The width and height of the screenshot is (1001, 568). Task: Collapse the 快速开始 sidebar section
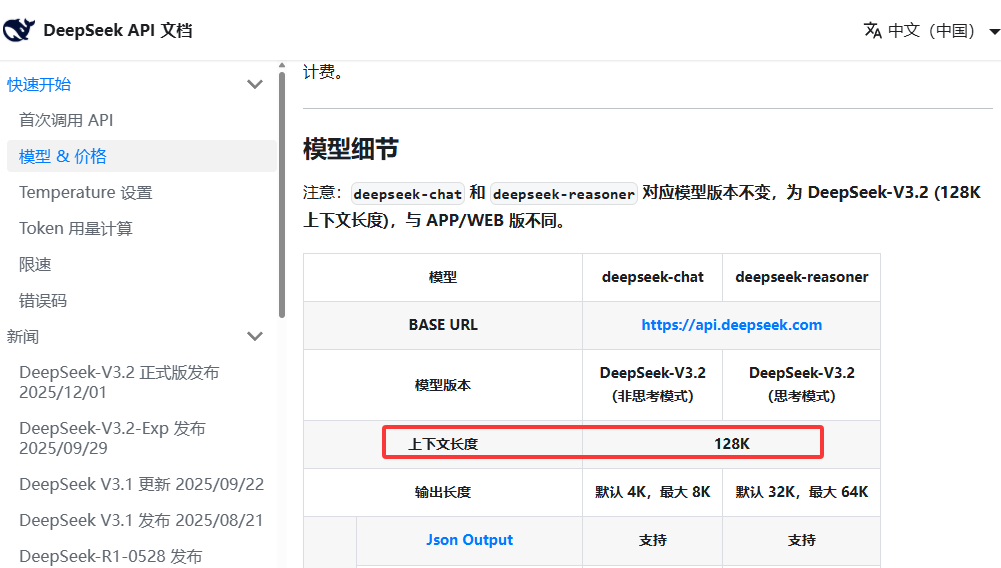point(255,85)
